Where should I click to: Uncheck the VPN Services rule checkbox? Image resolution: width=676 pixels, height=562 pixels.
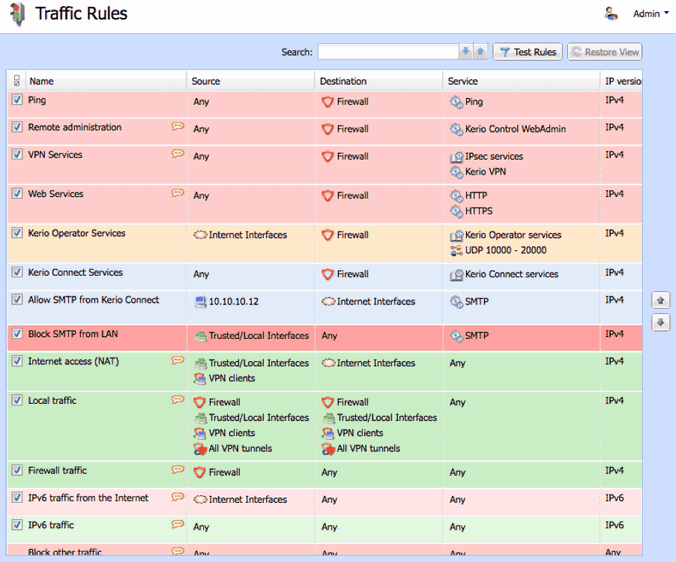[x=17, y=154]
